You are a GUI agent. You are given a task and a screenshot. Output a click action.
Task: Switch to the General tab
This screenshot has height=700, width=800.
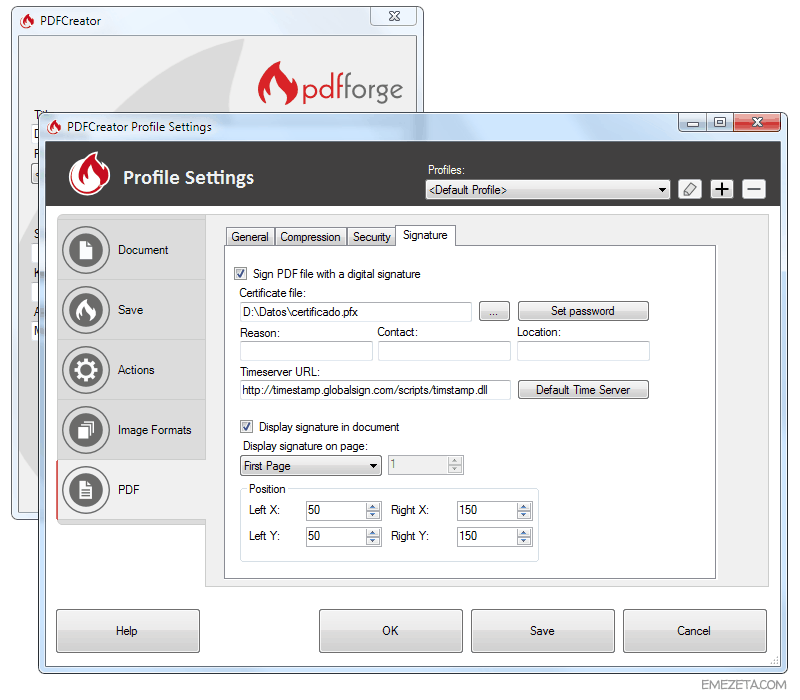point(250,237)
